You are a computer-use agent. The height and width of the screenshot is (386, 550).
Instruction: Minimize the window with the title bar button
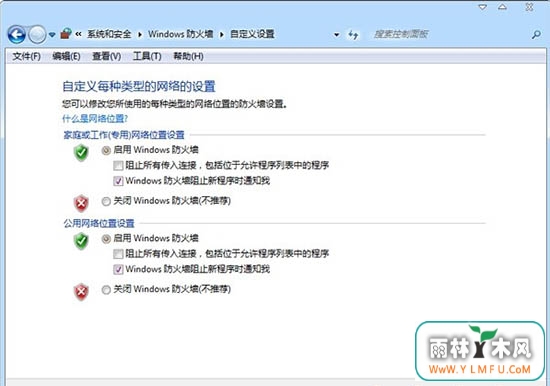(x=483, y=7)
